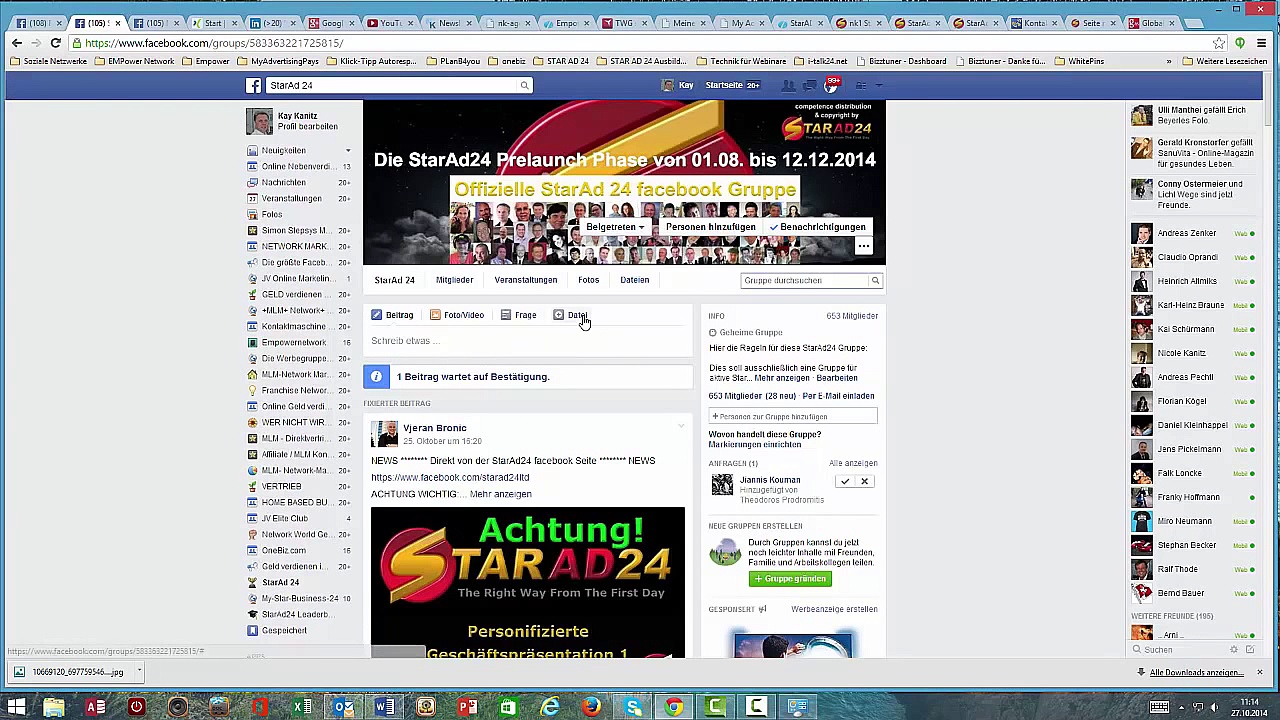Image resolution: width=1280 pixels, height=720 pixels.
Task: Open Skype from the Windows taskbar
Action: coord(633,708)
